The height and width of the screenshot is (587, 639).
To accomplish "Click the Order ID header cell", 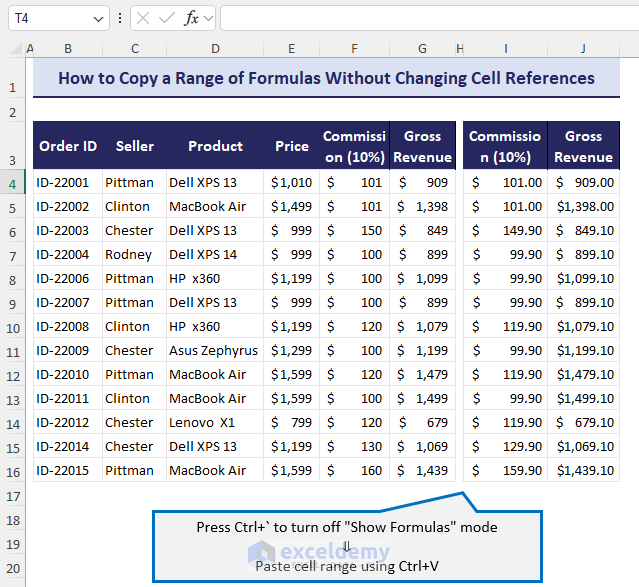I will click(68, 146).
